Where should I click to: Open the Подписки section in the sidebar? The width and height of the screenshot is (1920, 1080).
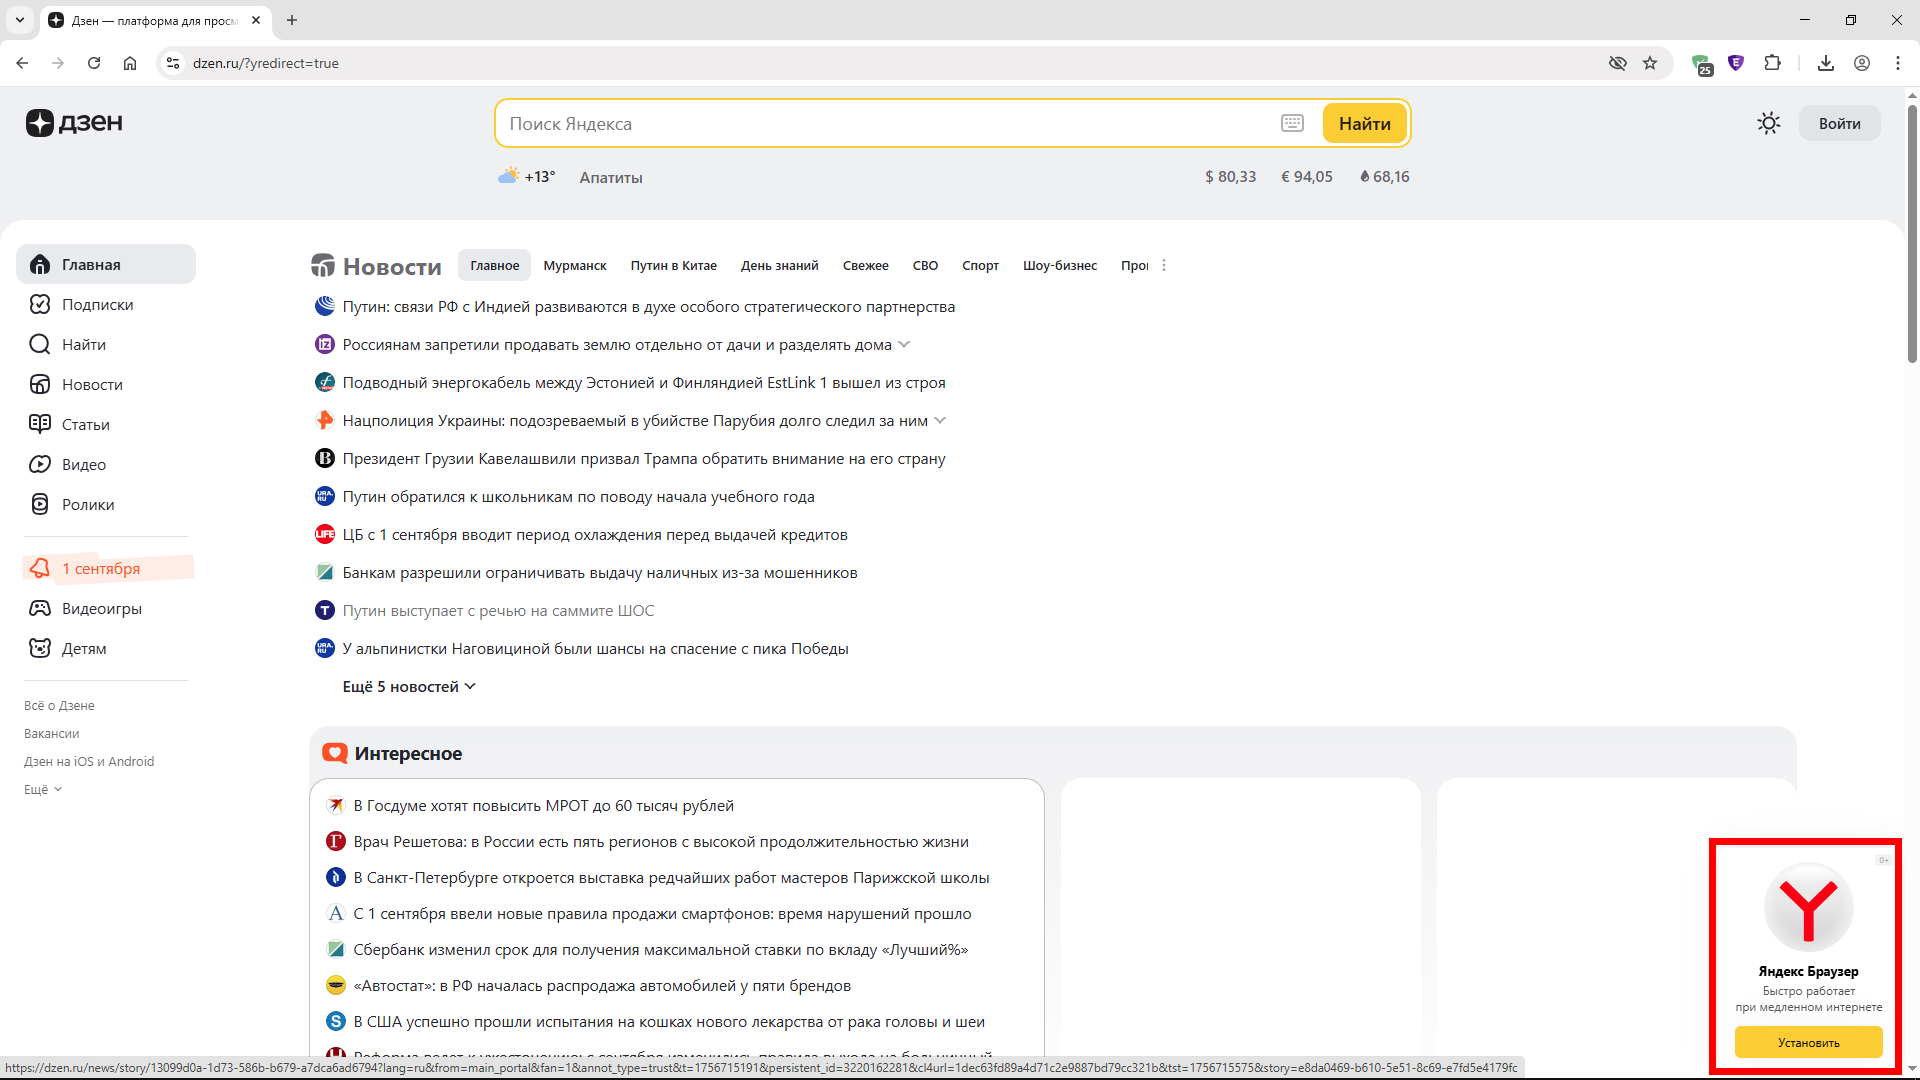point(96,304)
